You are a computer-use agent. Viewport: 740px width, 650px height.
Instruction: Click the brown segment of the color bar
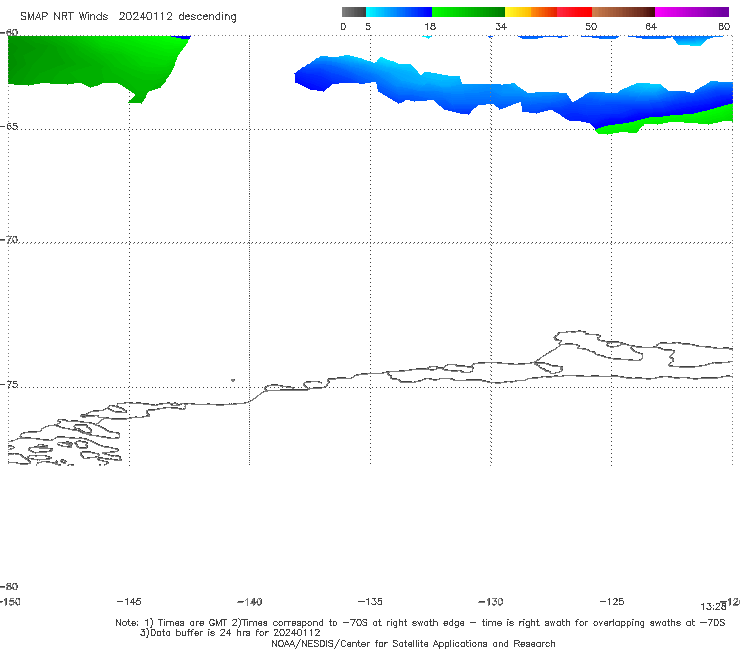623,12
